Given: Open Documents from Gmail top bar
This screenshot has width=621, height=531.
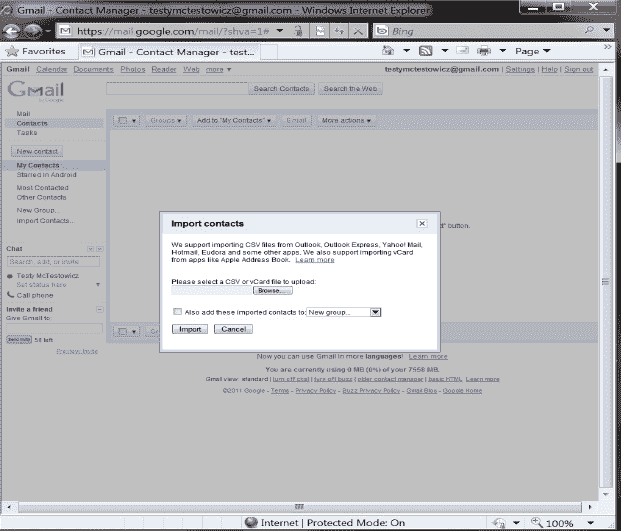Looking at the screenshot, I should tap(93, 69).
